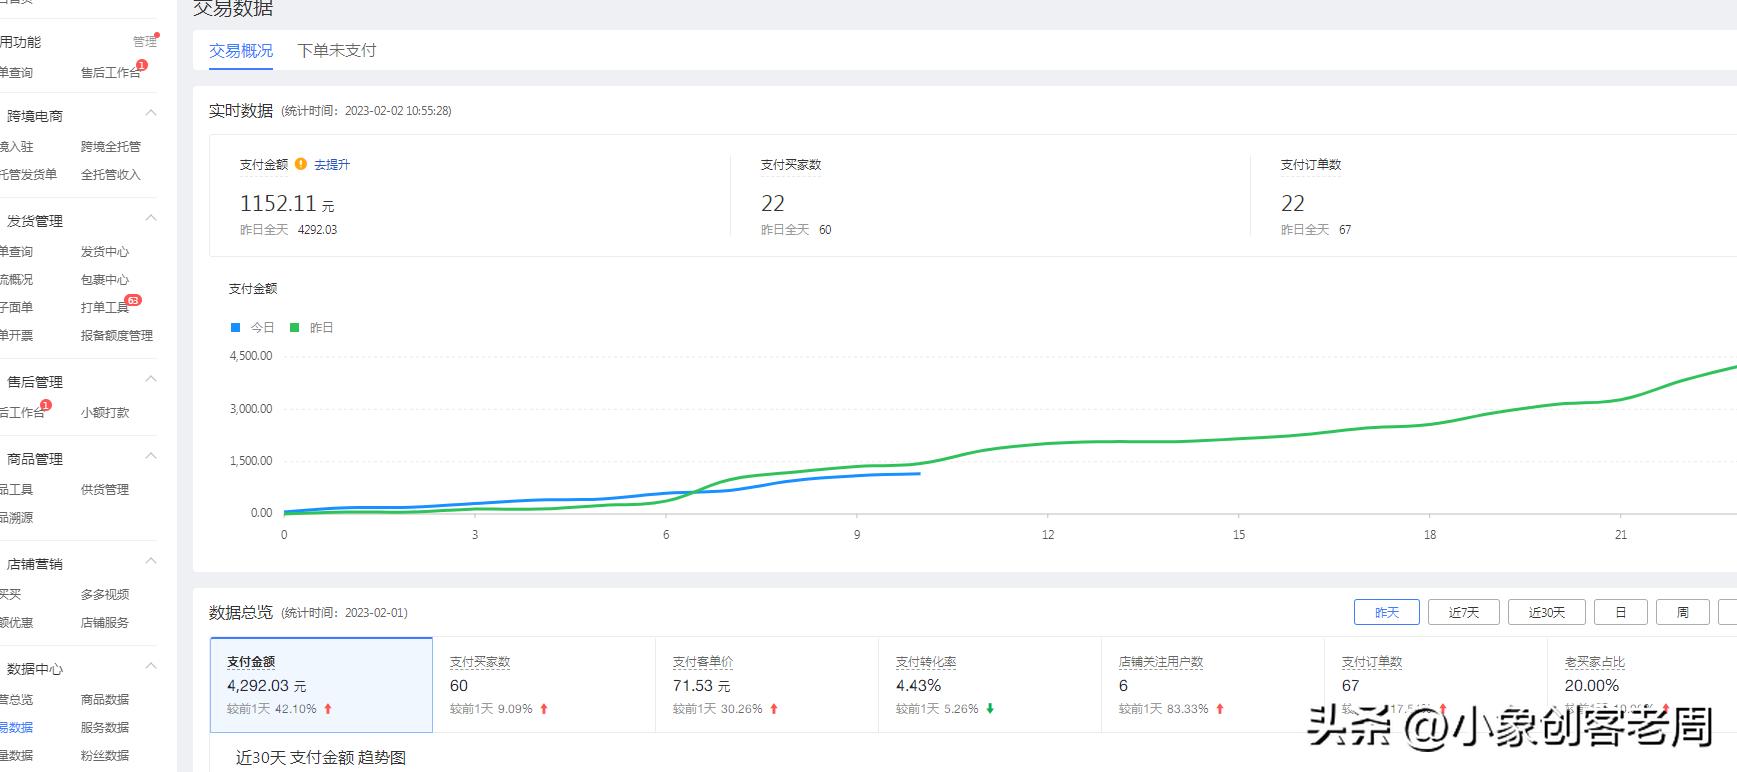Toggle the green 昨日 legend series
This screenshot has height=772, width=1737.
[x=311, y=327]
